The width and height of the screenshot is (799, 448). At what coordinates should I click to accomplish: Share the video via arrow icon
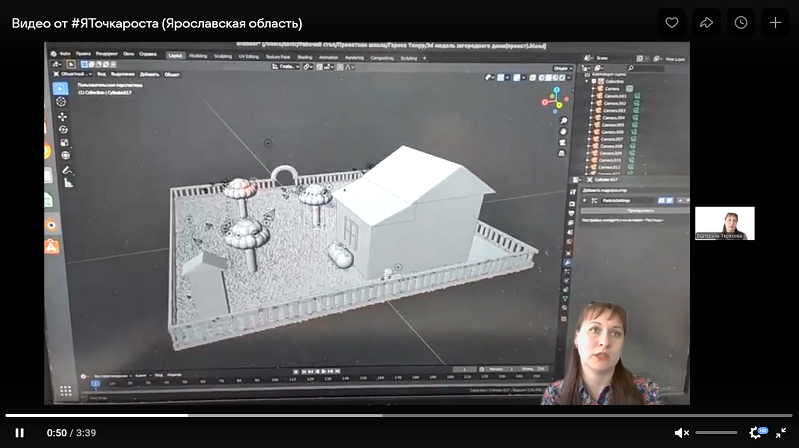(706, 22)
